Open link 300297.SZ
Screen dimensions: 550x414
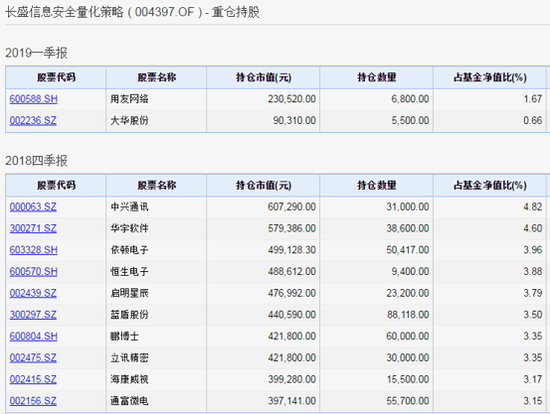(x=33, y=315)
